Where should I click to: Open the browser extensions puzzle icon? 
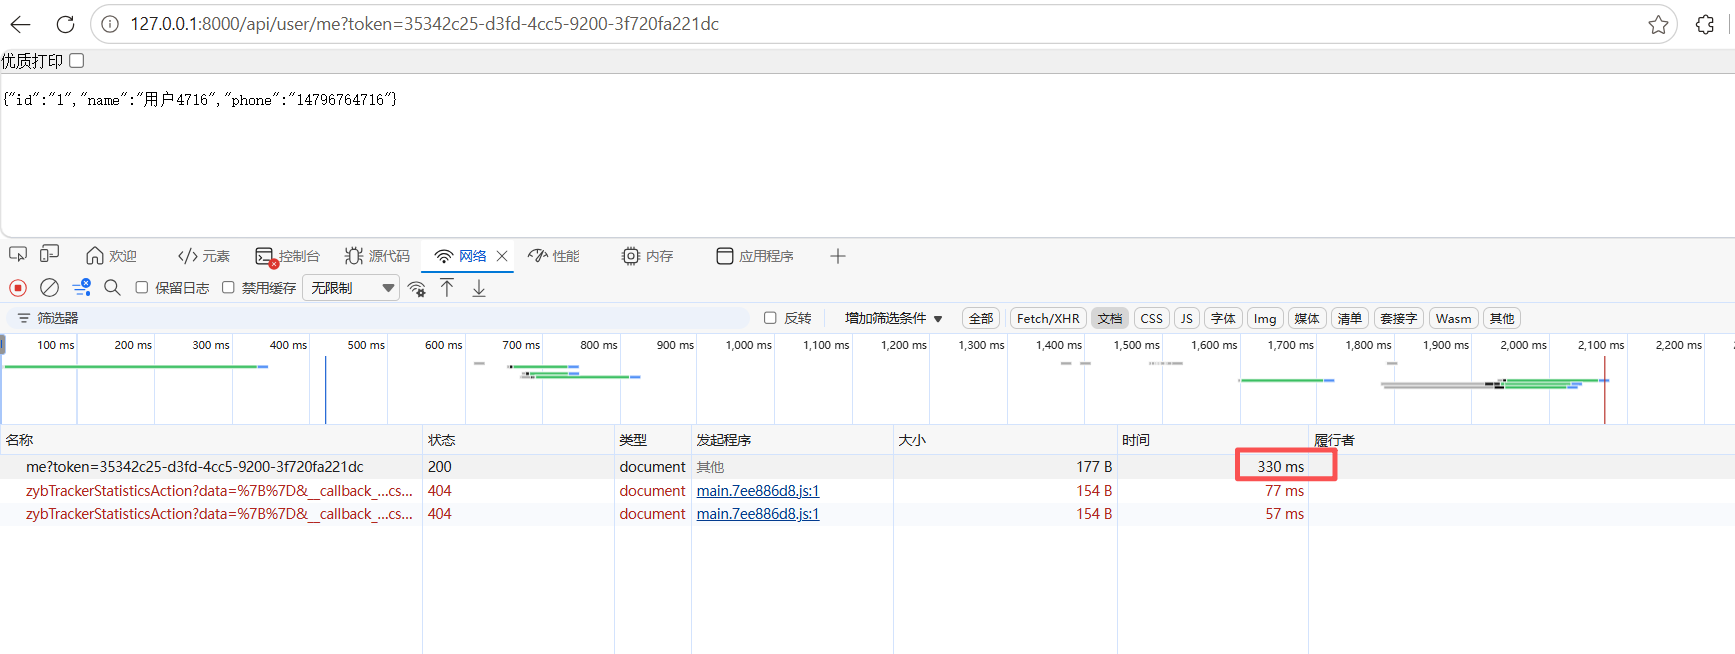click(1705, 24)
